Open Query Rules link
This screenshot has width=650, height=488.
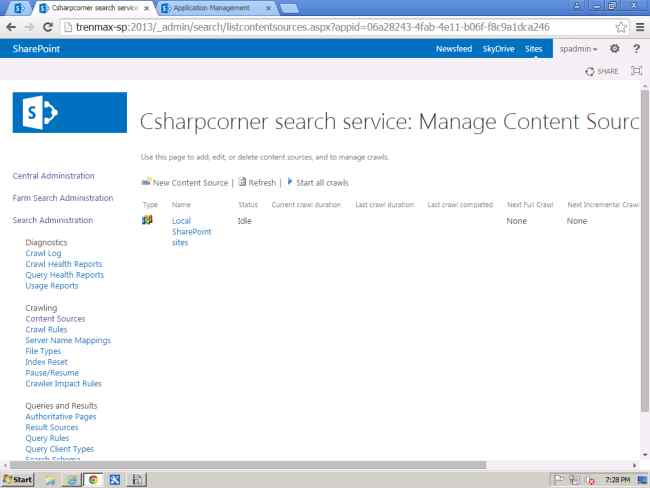coord(47,438)
